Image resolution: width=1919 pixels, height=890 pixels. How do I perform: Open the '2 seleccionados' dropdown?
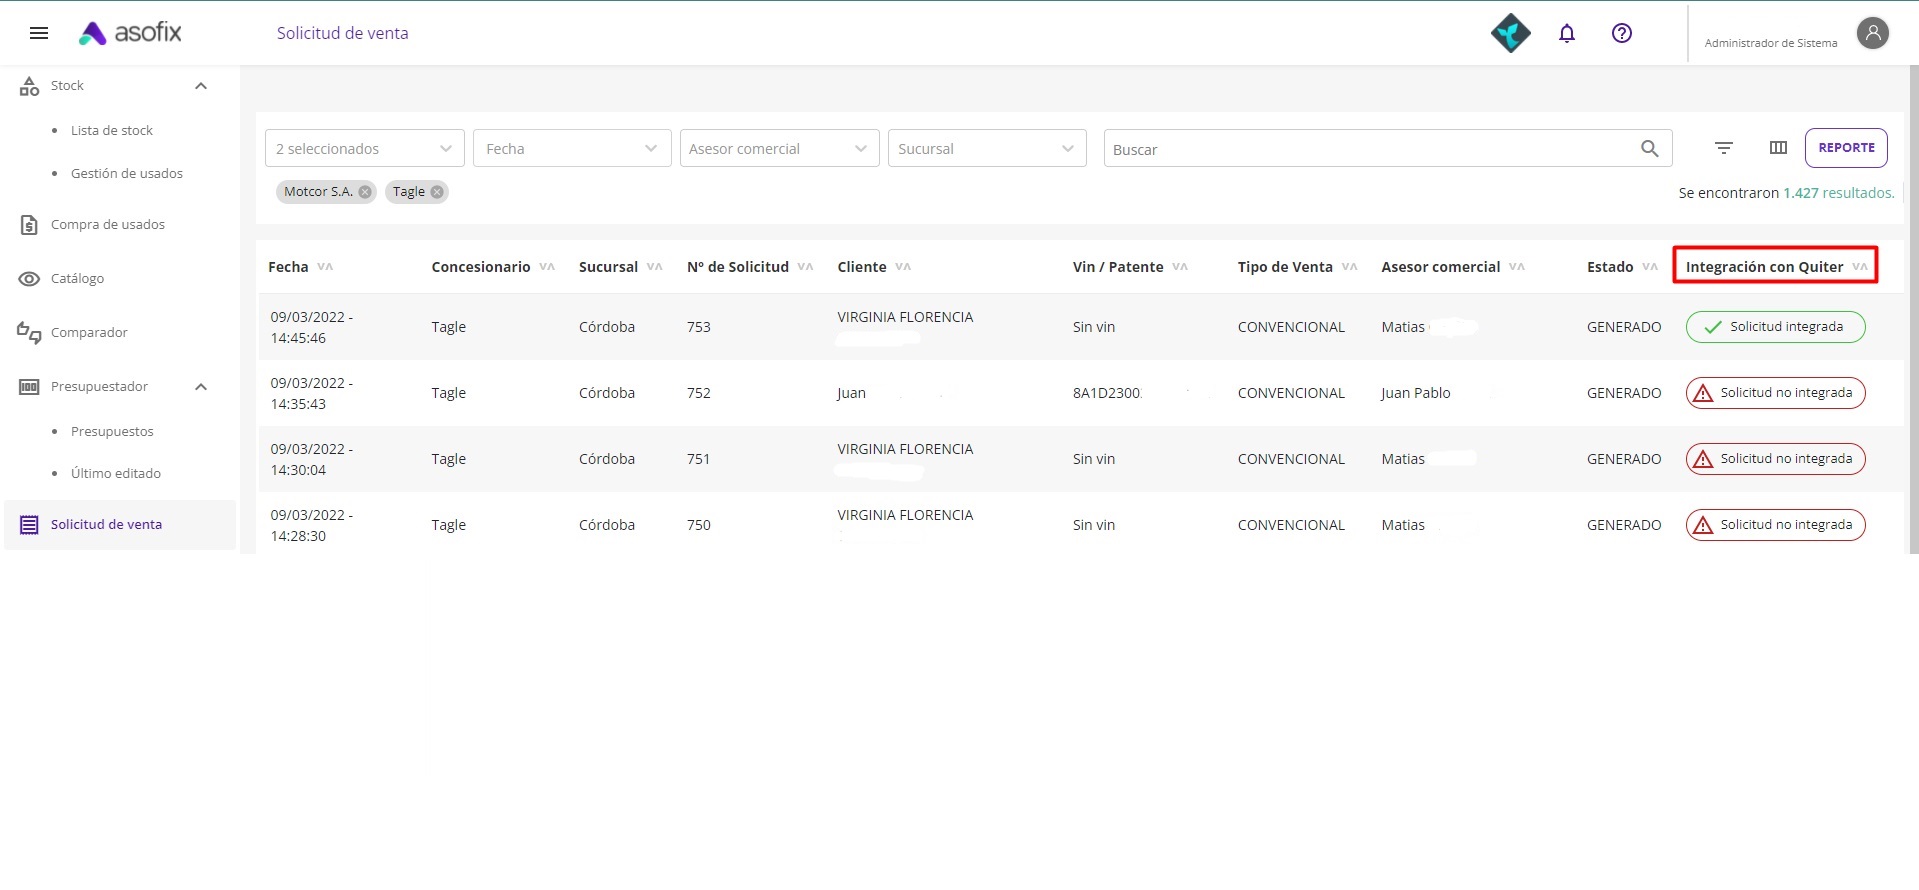(365, 148)
